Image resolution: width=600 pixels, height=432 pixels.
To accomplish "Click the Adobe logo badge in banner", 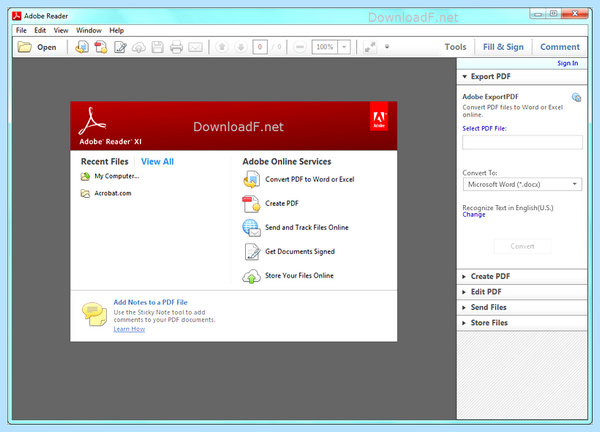I will (x=379, y=116).
